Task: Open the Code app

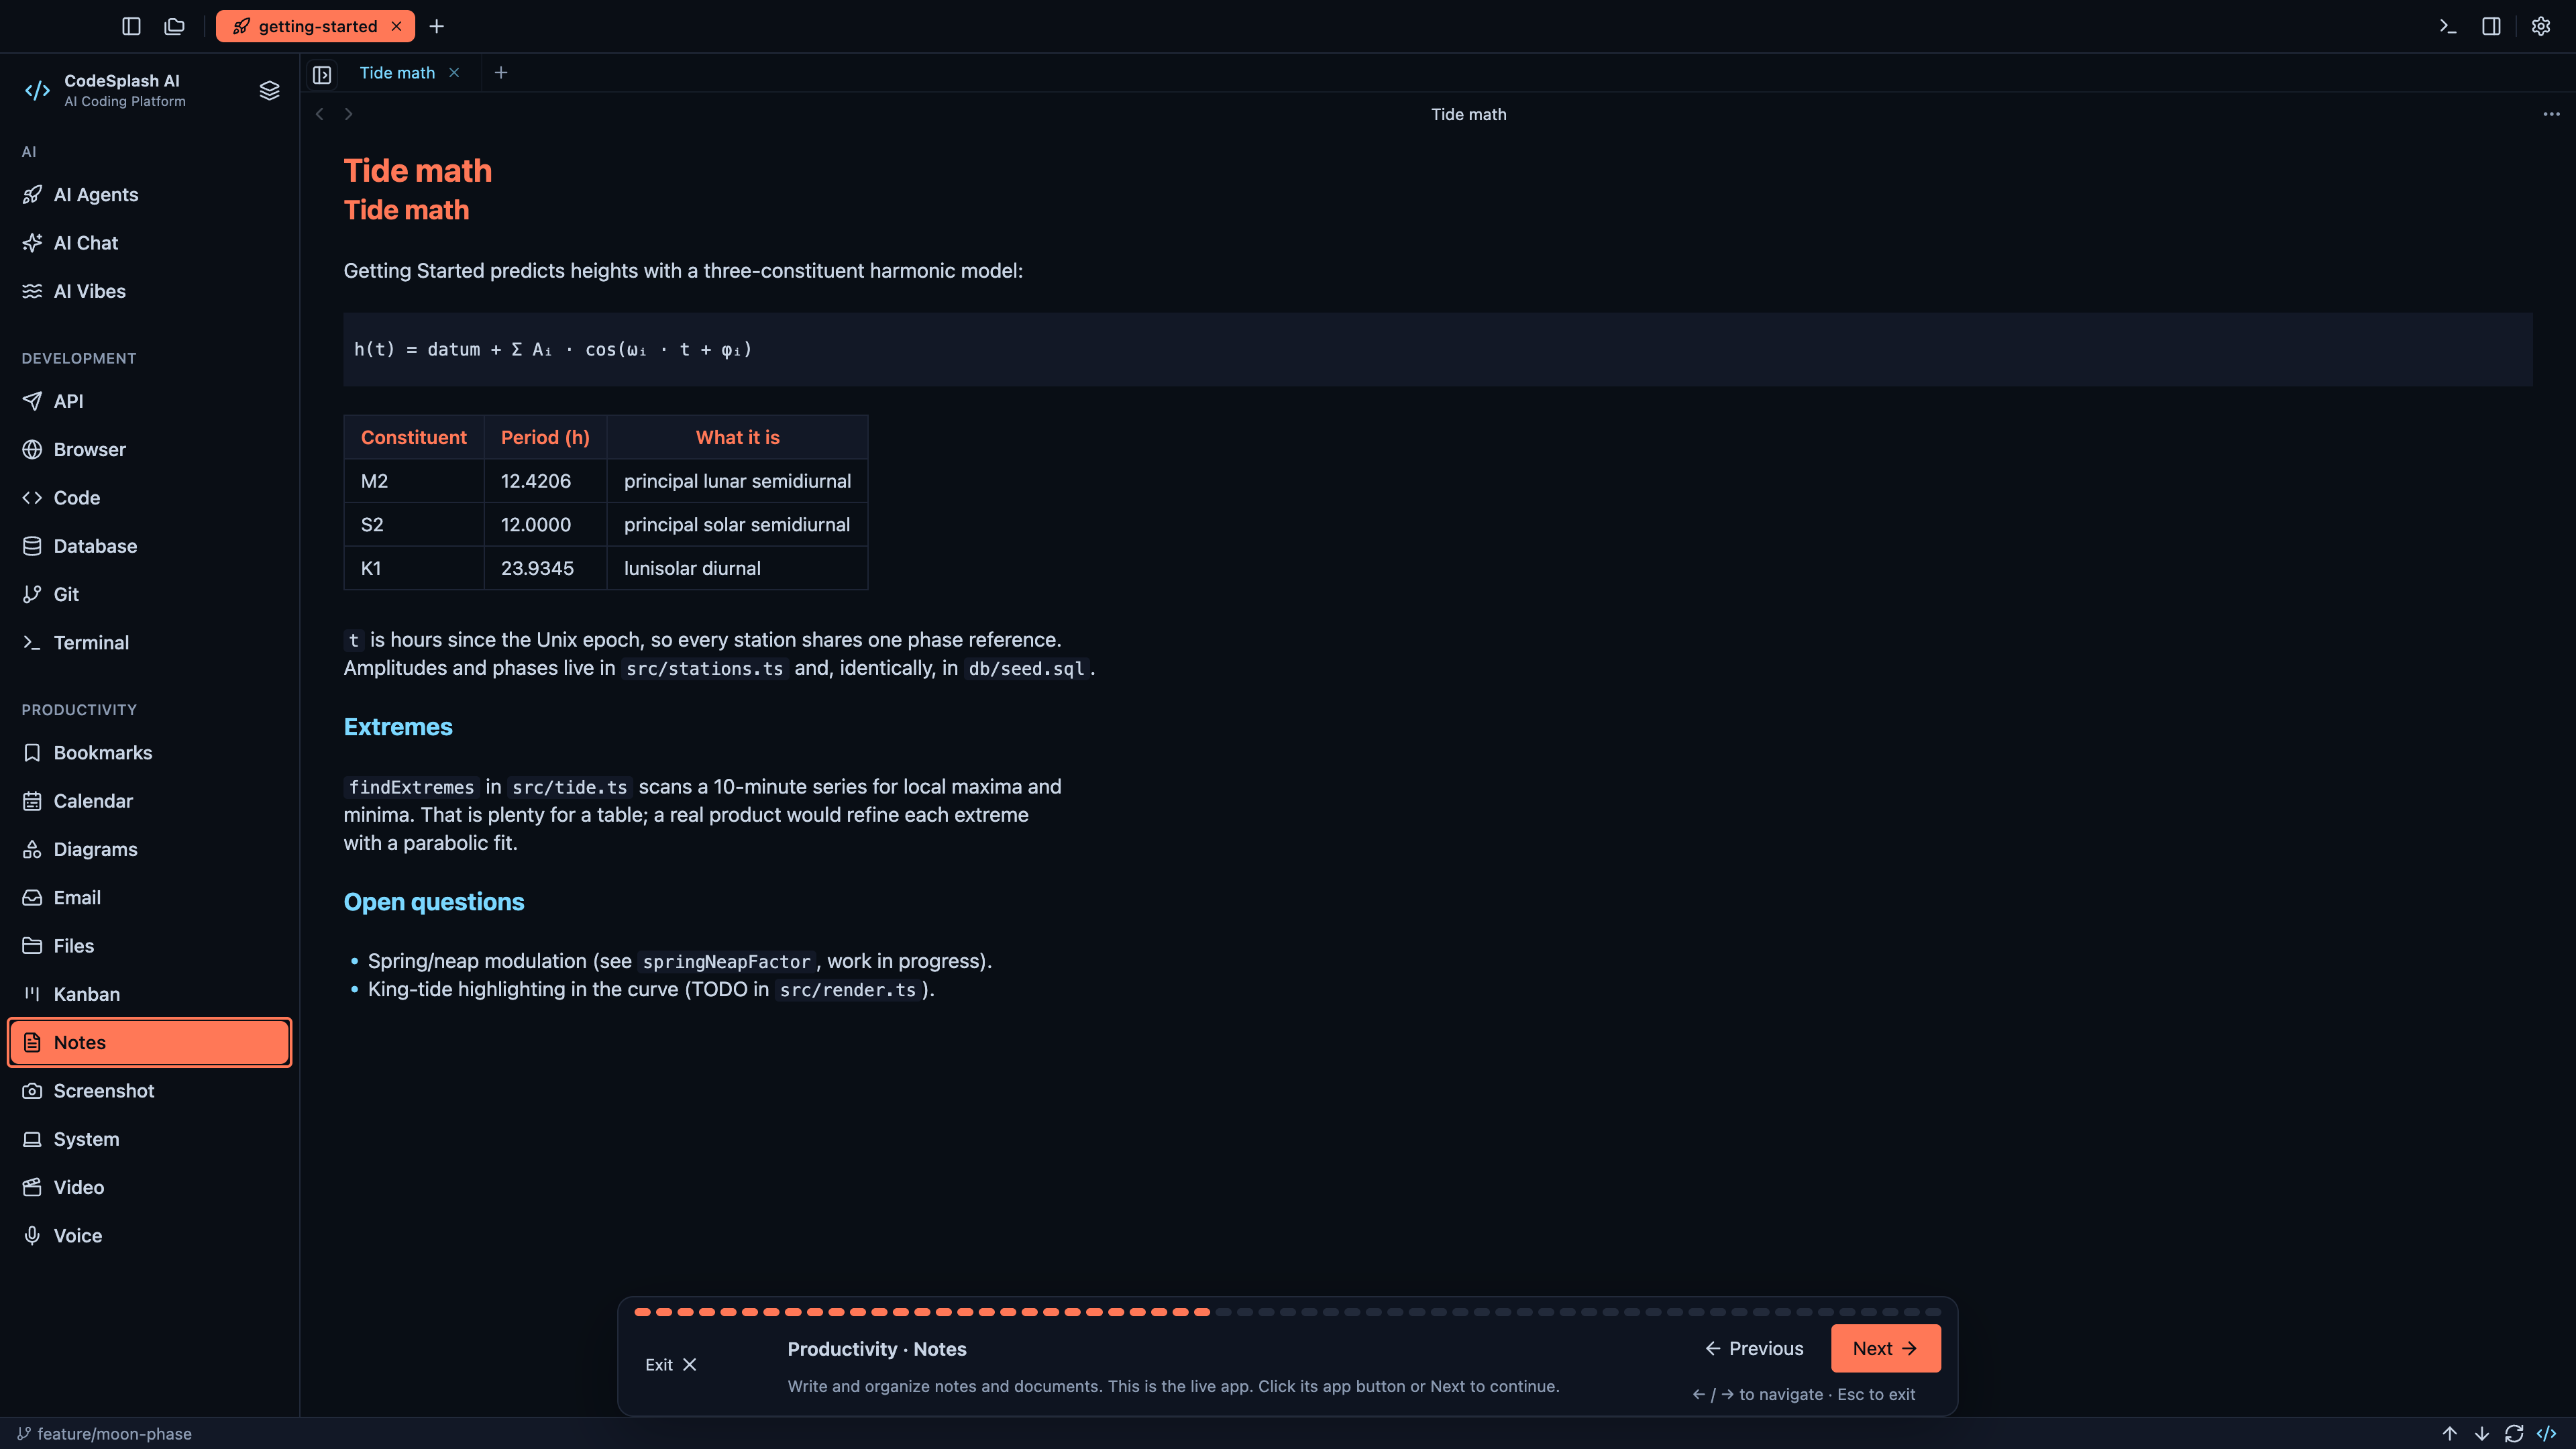Action: click(150, 498)
